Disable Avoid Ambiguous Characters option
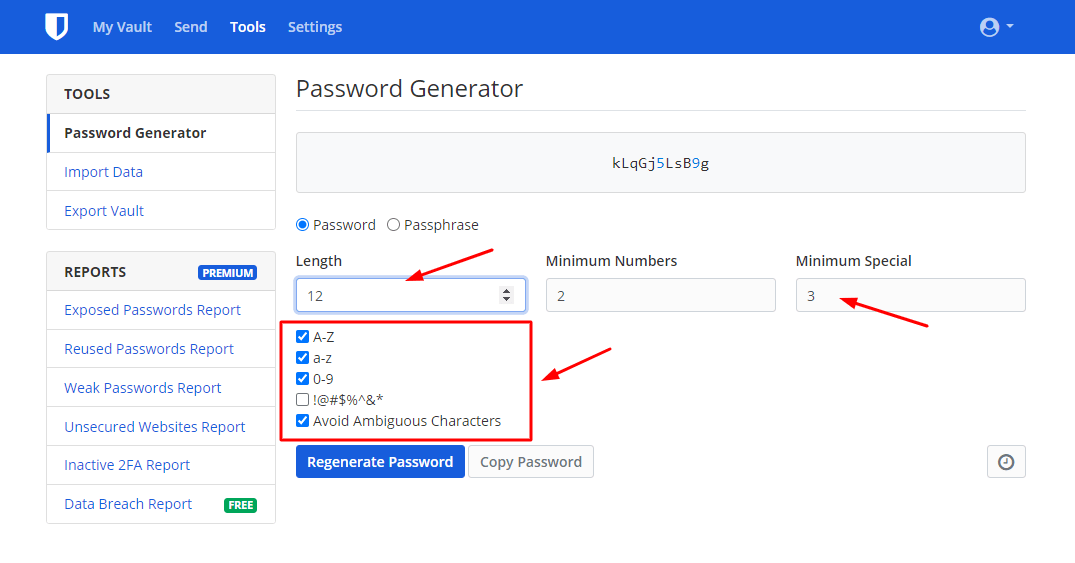The height and width of the screenshot is (563, 1075). pyautogui.click(x=303, y=421)
